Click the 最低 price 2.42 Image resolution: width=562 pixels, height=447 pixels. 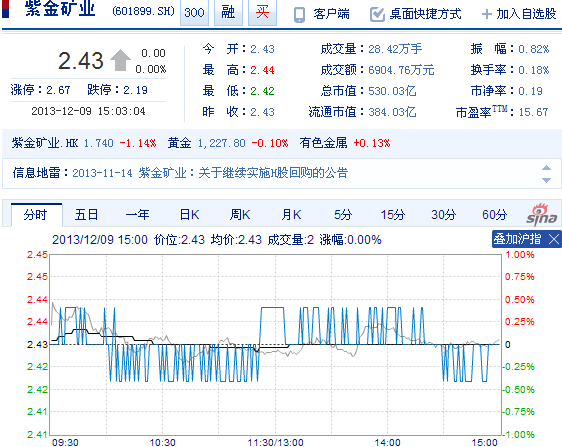pyautogui.click(x=262, y=91)
